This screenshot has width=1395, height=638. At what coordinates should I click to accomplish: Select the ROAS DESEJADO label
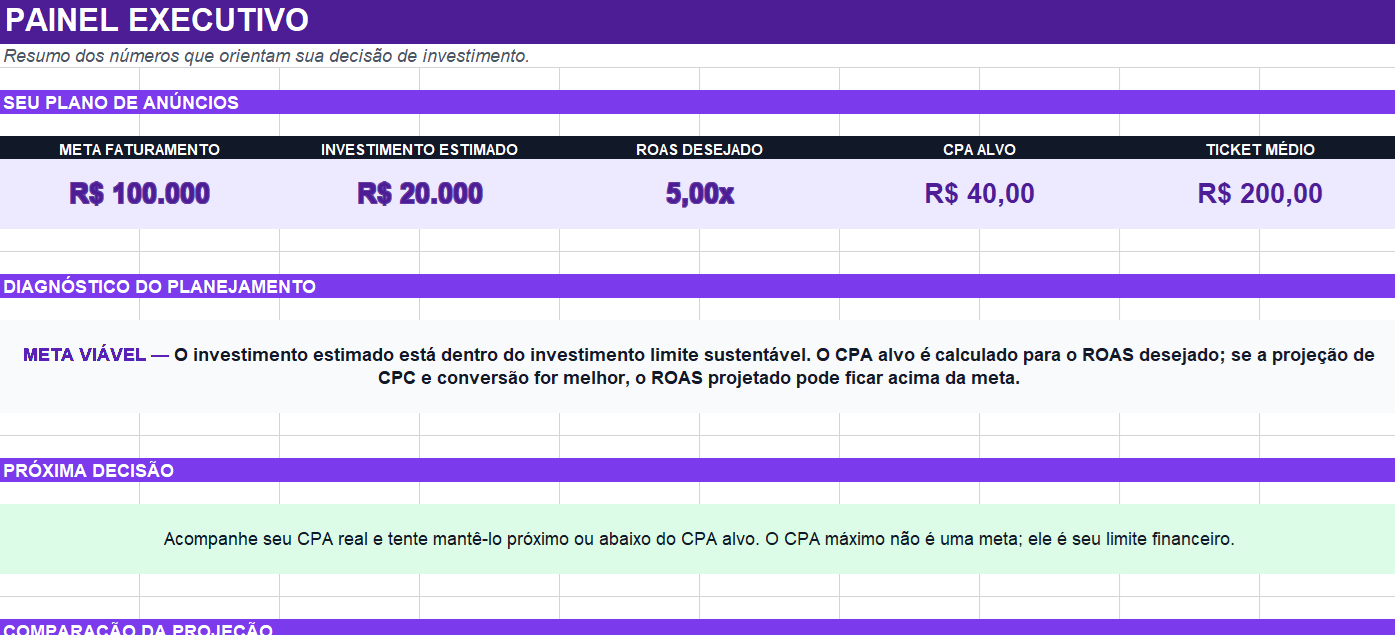click(699, 149)
